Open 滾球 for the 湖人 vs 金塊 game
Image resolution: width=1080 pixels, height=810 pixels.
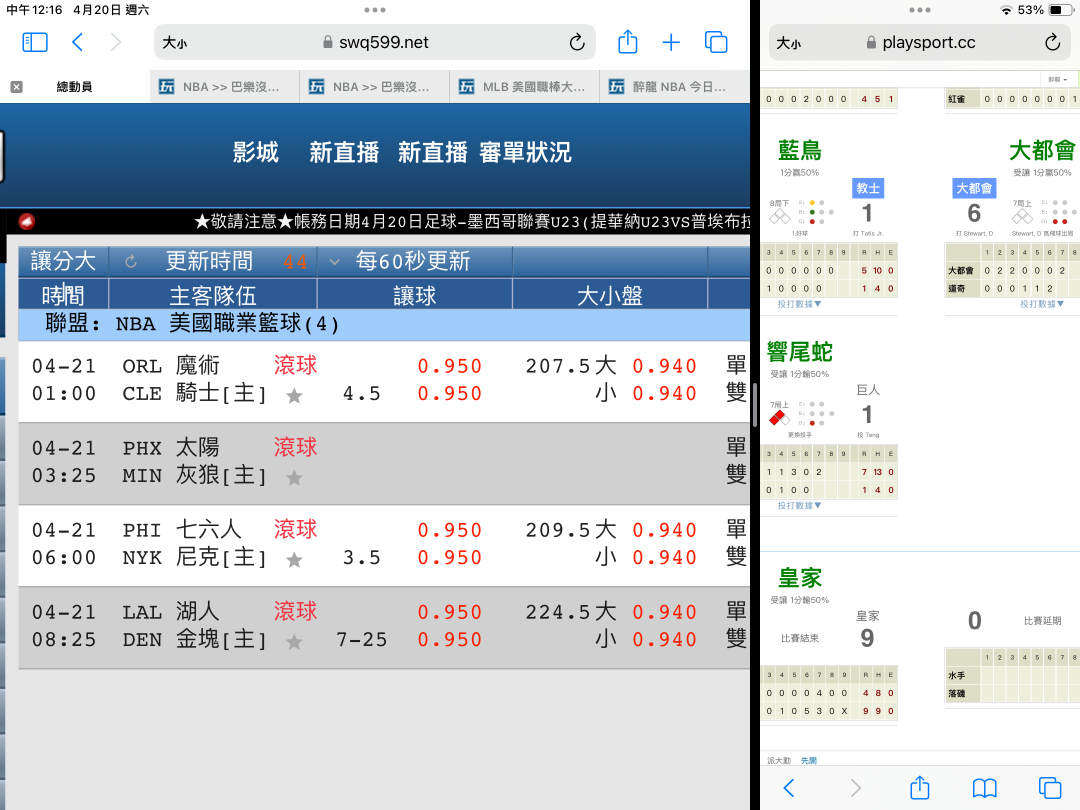point(295,611)
